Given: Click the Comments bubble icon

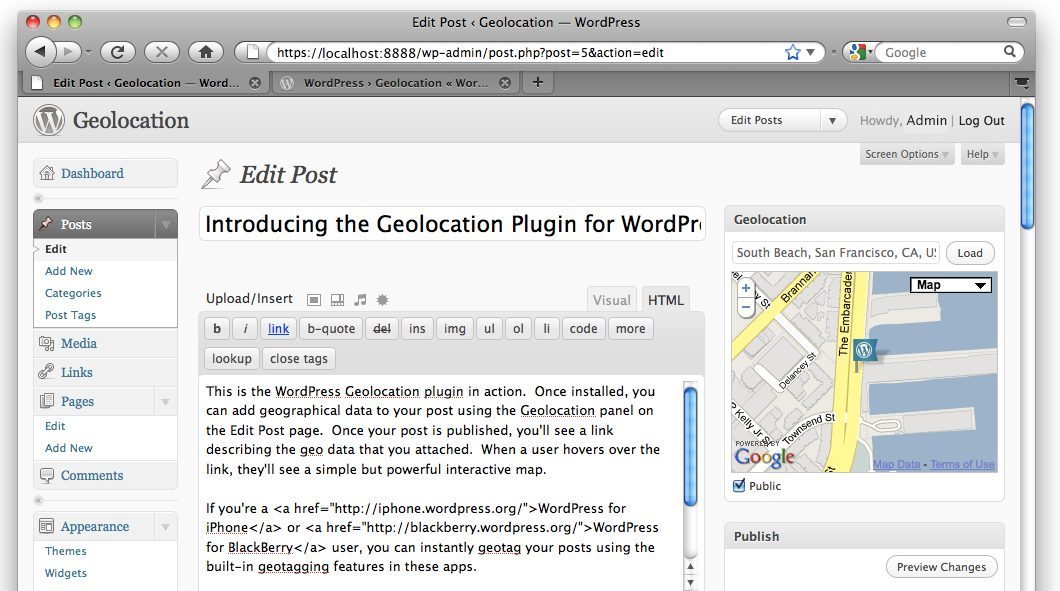Looking at the screenshot, I should pos(47,475).
